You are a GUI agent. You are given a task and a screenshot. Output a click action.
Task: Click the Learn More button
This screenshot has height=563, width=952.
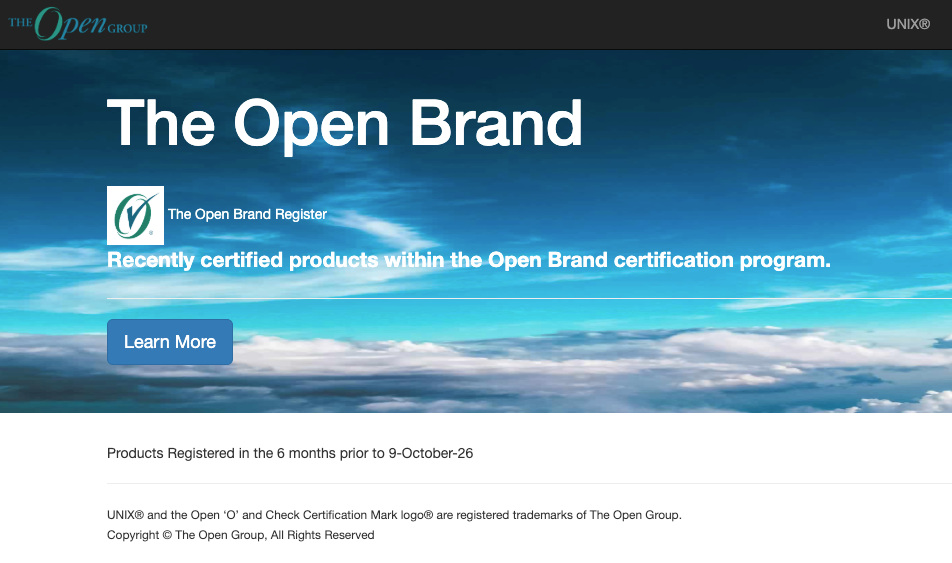tap(170, 342)
